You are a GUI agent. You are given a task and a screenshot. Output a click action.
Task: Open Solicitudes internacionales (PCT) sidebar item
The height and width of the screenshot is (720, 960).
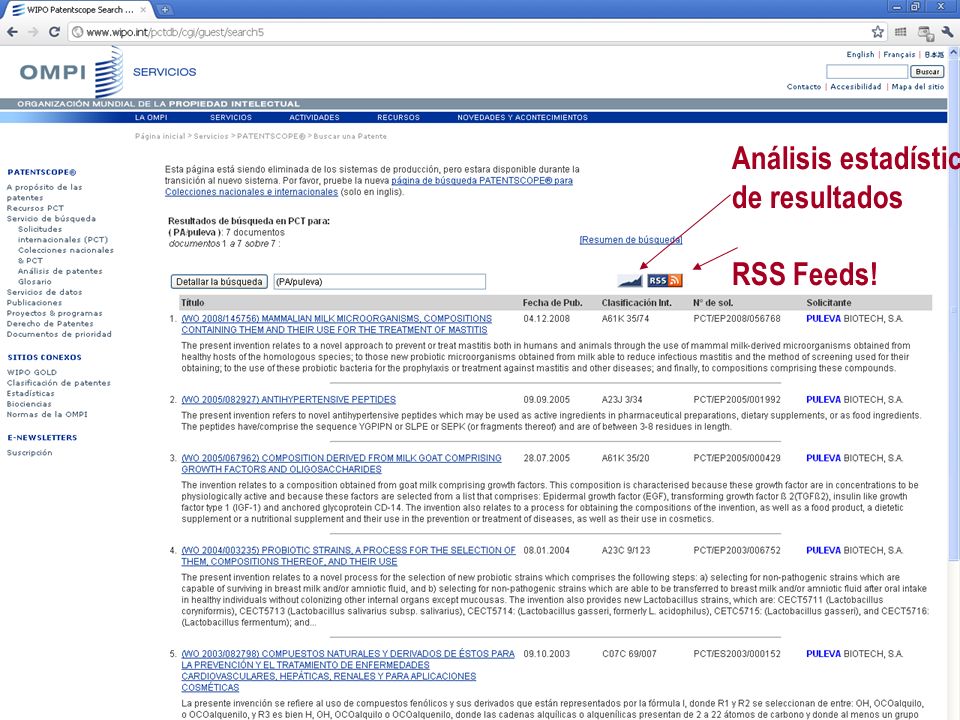pos(62,234)
